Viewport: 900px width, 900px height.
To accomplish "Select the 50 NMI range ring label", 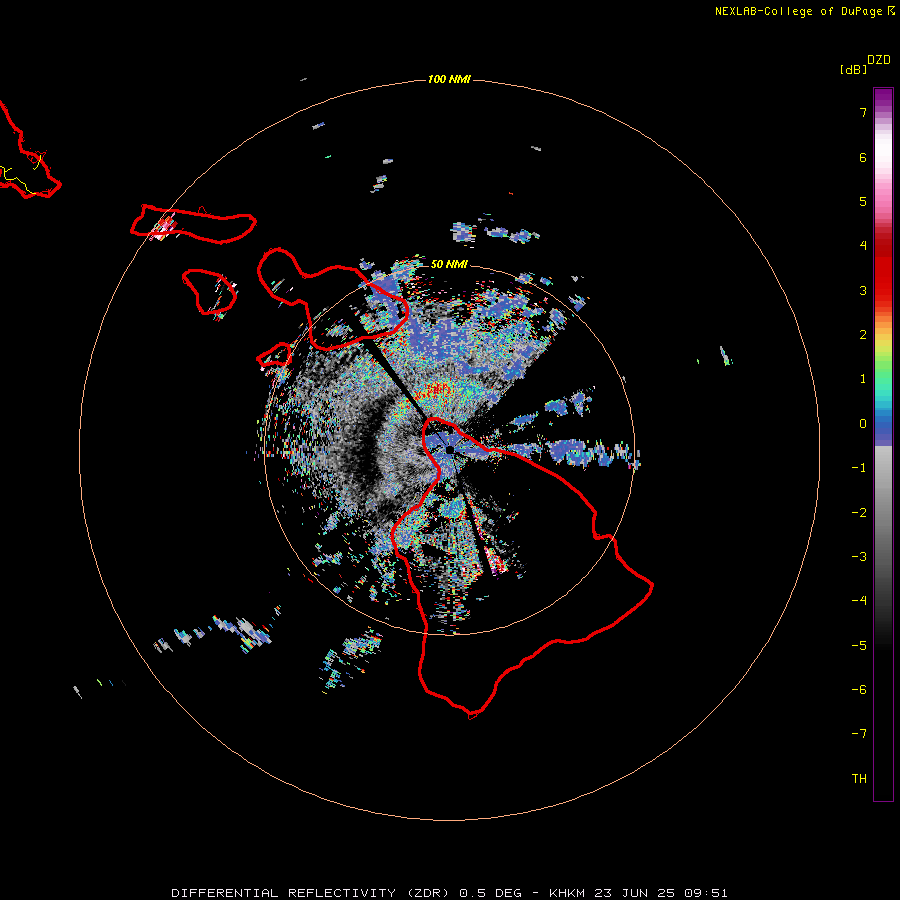I will [449, 264].
